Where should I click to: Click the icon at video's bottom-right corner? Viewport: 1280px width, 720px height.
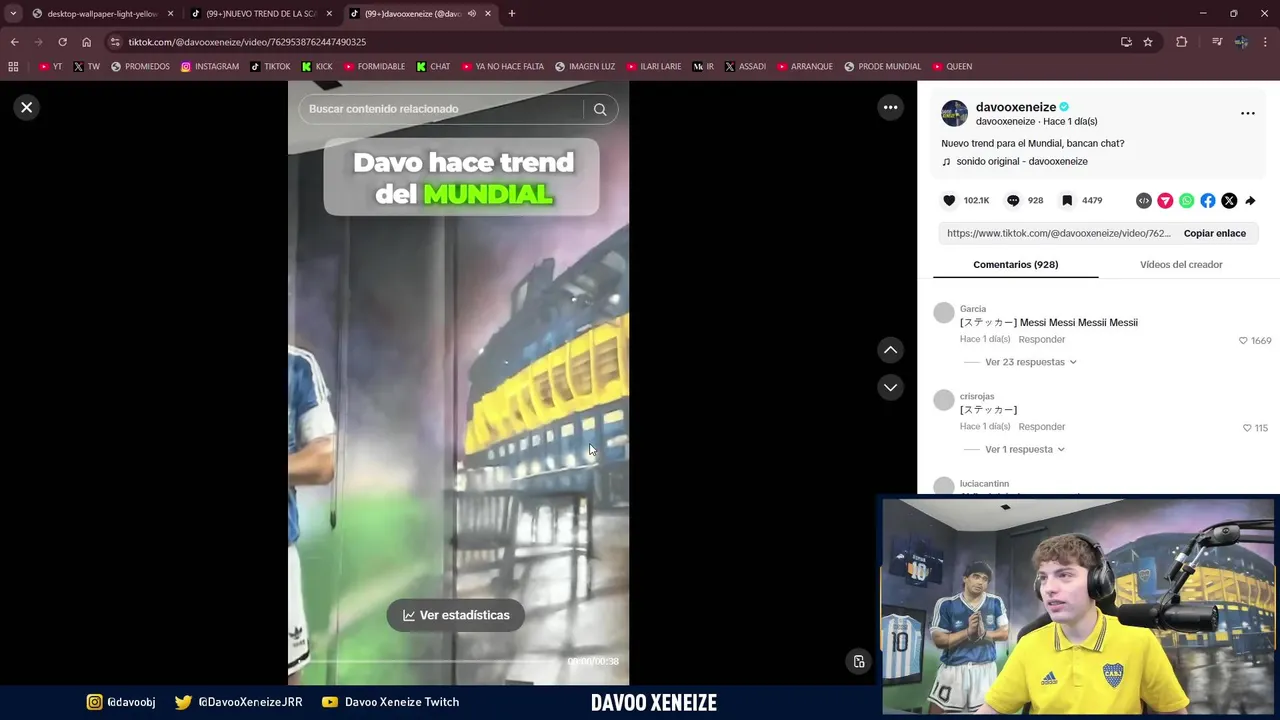(x=858, y=661)
